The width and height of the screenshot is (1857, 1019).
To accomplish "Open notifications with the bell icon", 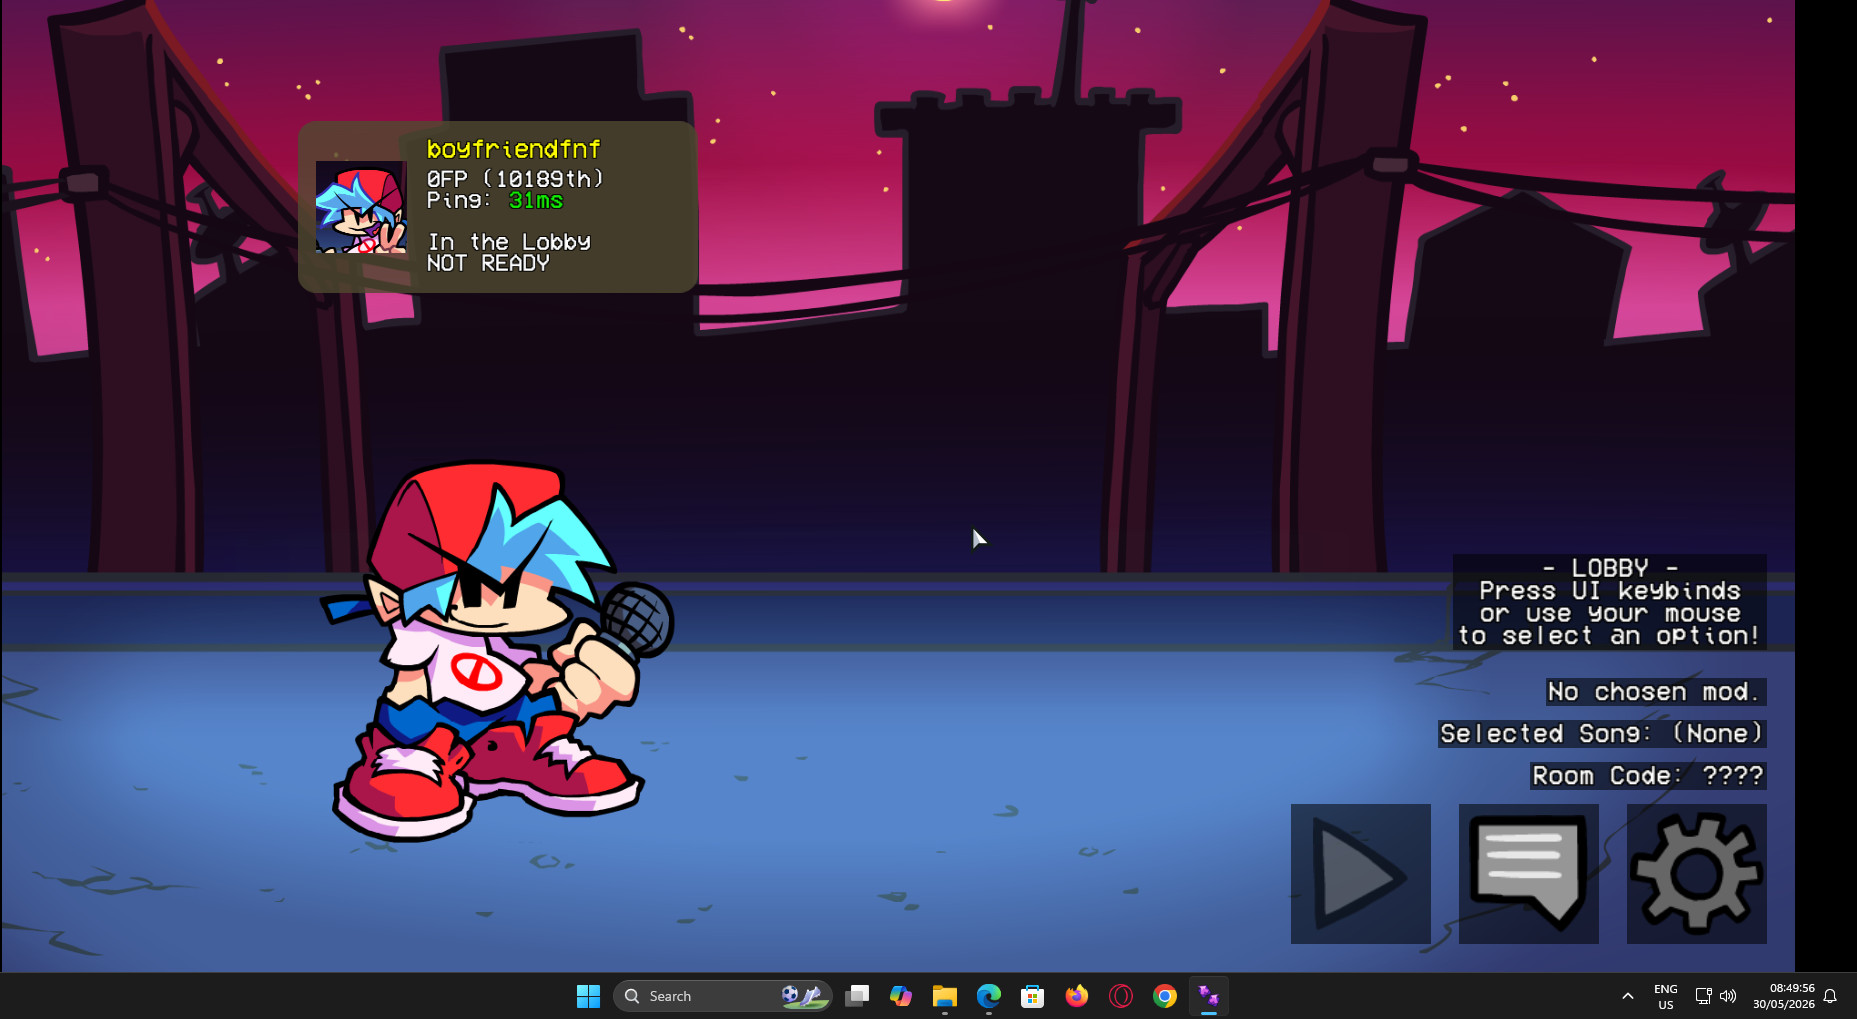I will pyautogui.click(x=1830, y=996).
